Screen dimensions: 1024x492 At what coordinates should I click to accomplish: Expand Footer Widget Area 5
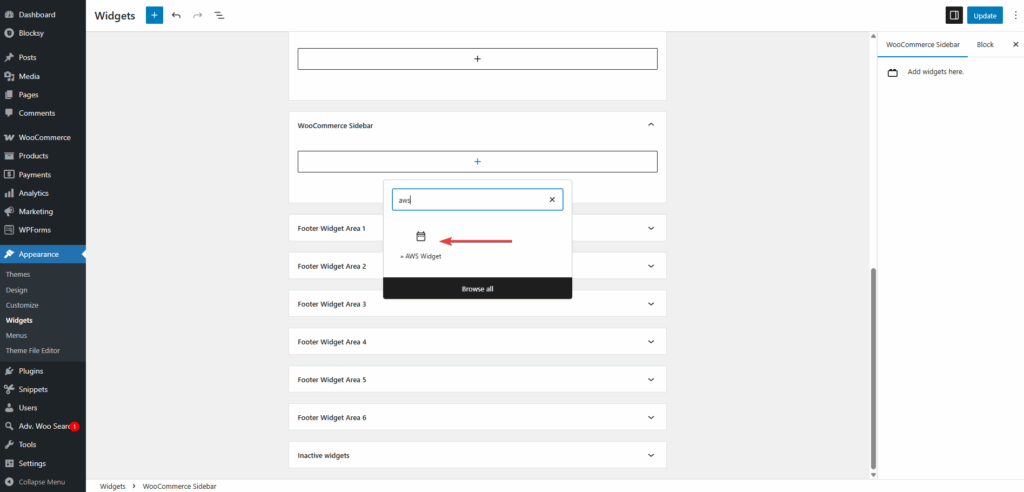(650, 380)
